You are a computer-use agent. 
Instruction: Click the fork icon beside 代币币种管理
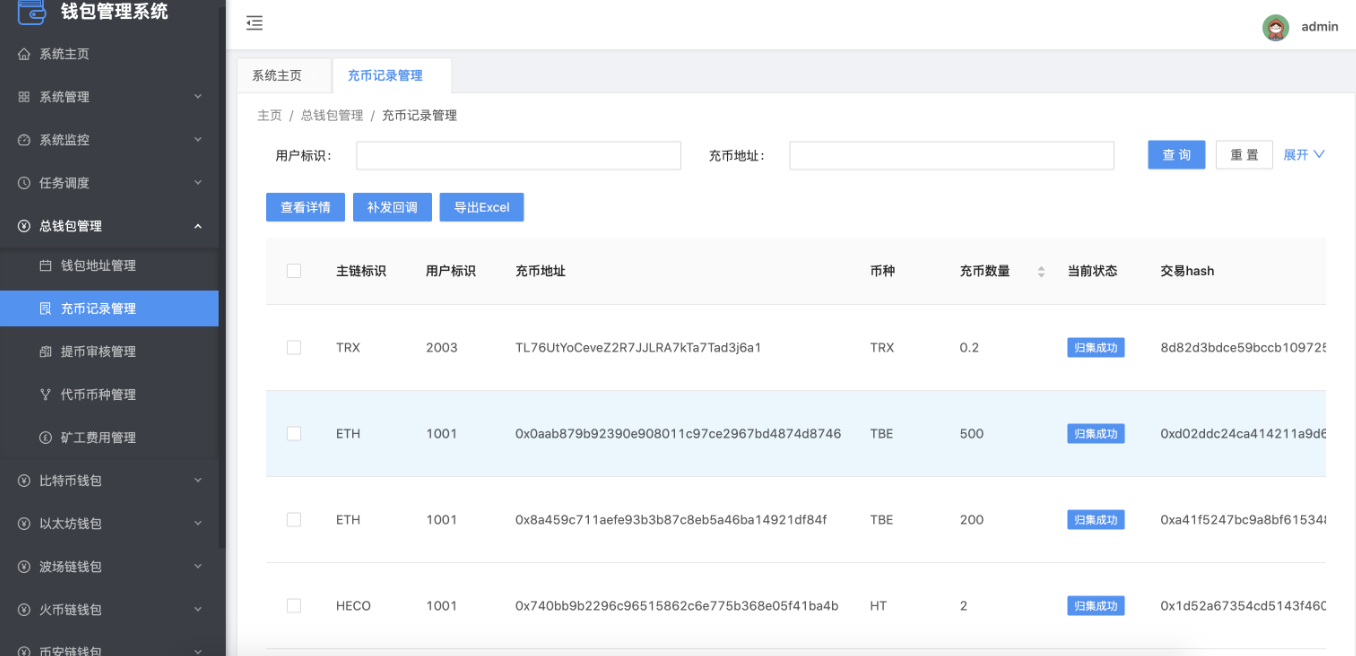click(45, 395)
